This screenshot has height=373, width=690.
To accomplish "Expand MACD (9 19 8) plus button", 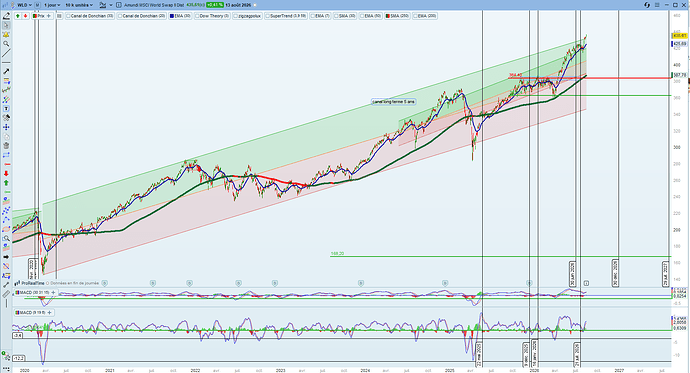I will pyautogui.click(x=49, y=312).
